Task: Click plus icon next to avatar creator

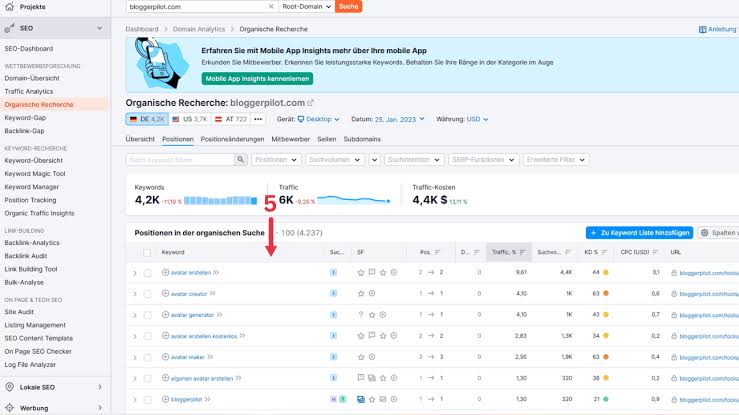Action: click(165, 293)
